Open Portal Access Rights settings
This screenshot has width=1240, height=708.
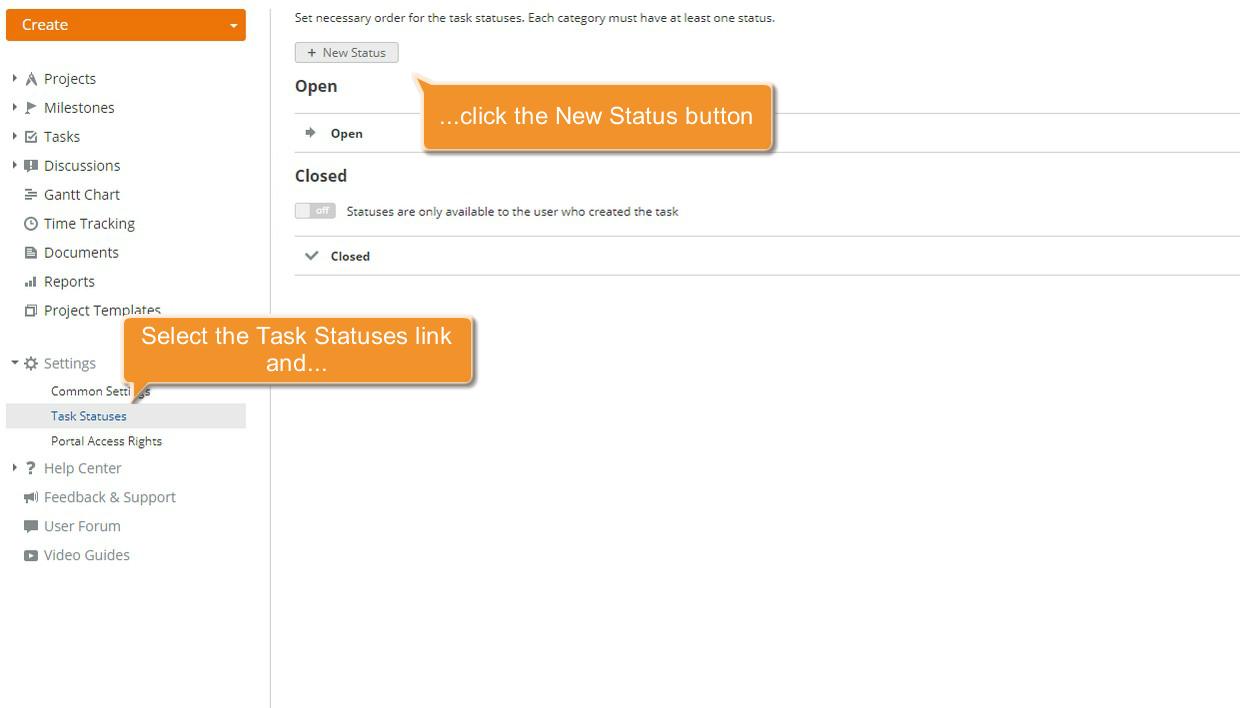pos(106,441)
